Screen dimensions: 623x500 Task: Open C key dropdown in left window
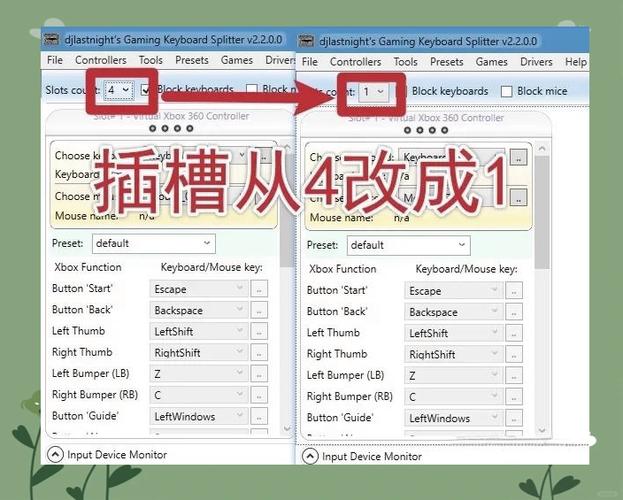[x=199, y=395]
